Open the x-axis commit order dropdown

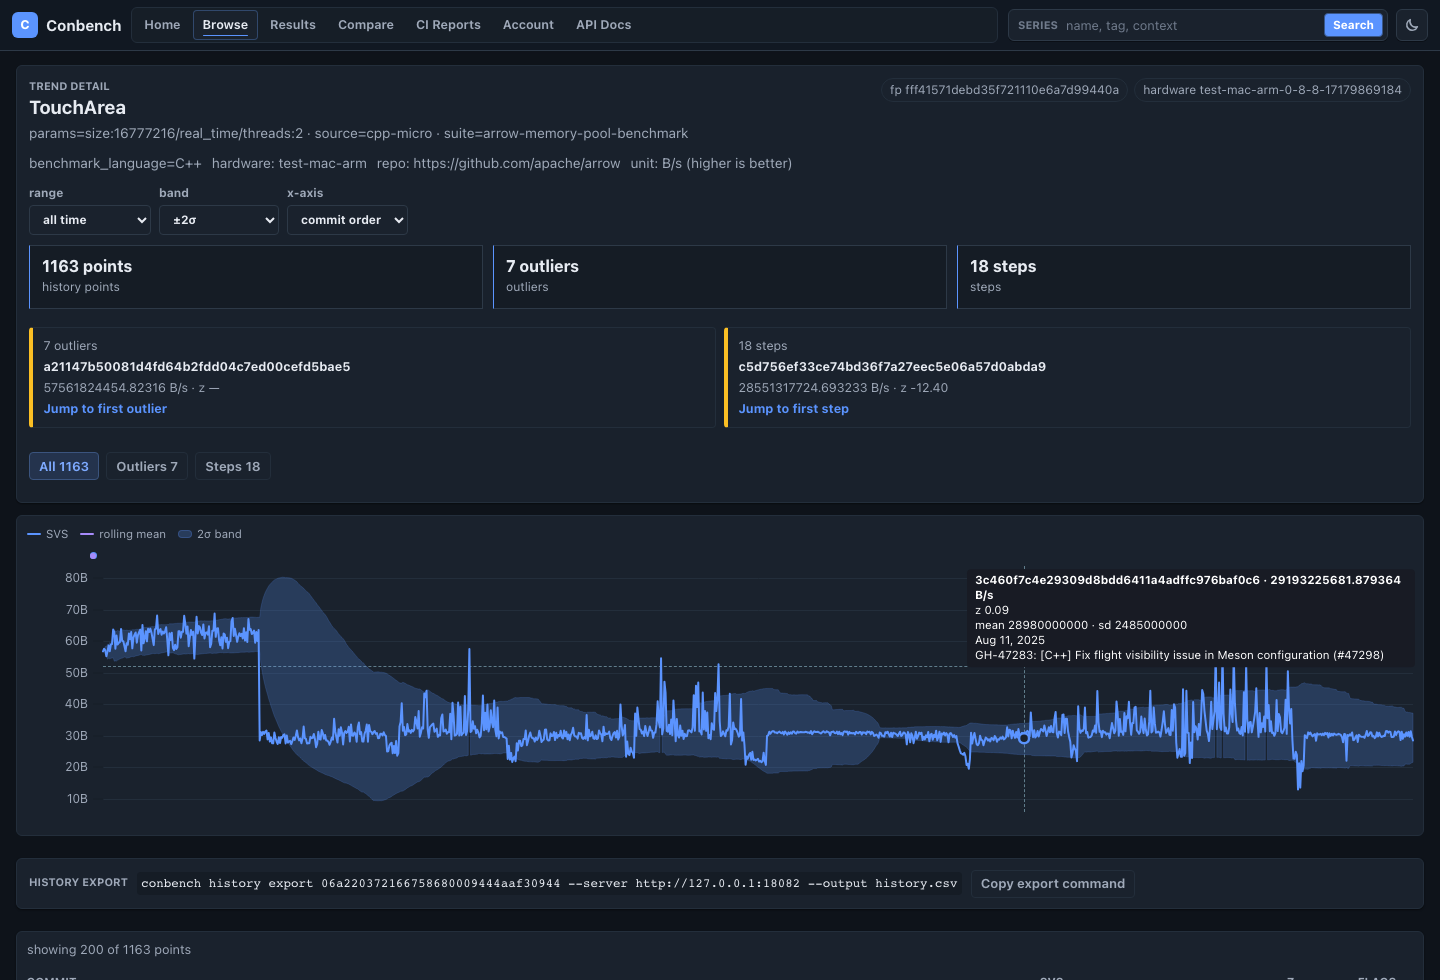click(x=347, y=220)
